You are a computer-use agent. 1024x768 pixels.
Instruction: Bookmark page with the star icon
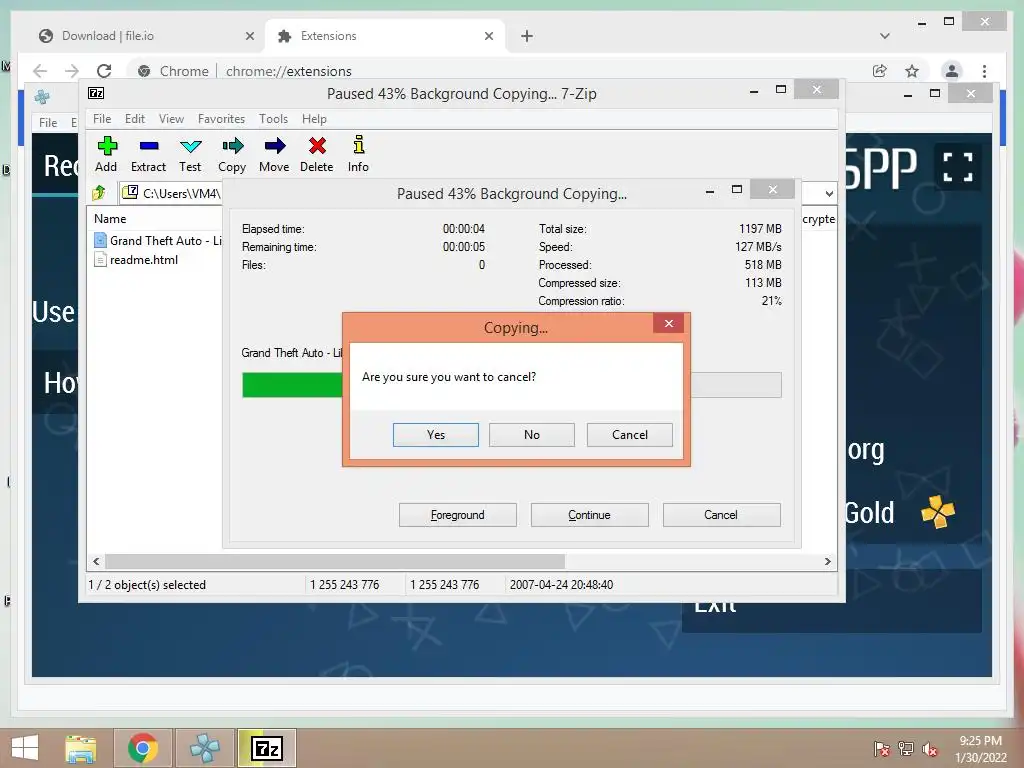point(912,71)
